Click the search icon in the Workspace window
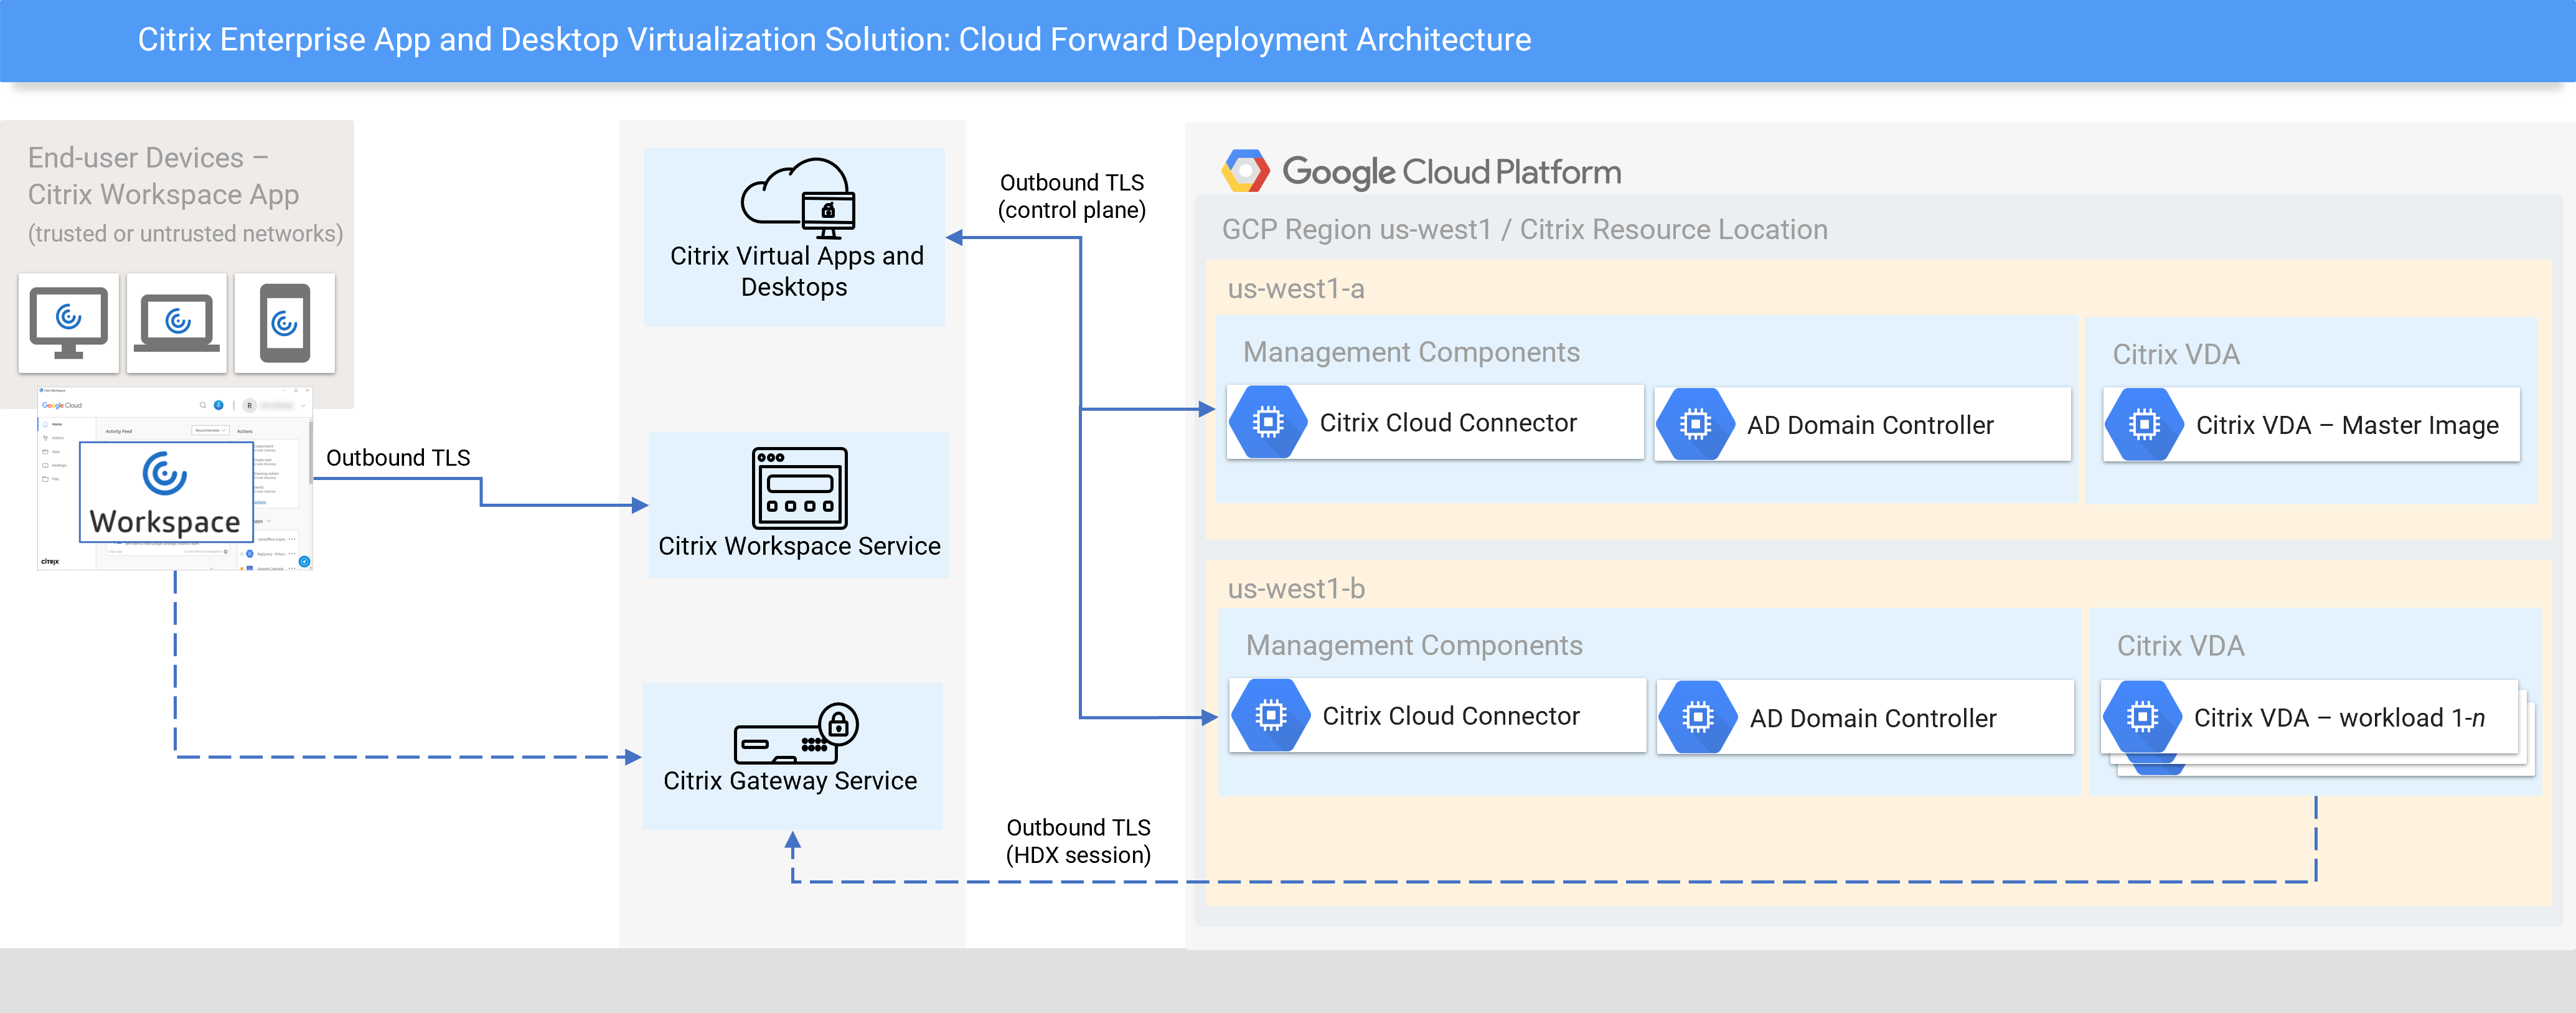Viewport: 2576px width, 1013px height. [x=203, y=405]
